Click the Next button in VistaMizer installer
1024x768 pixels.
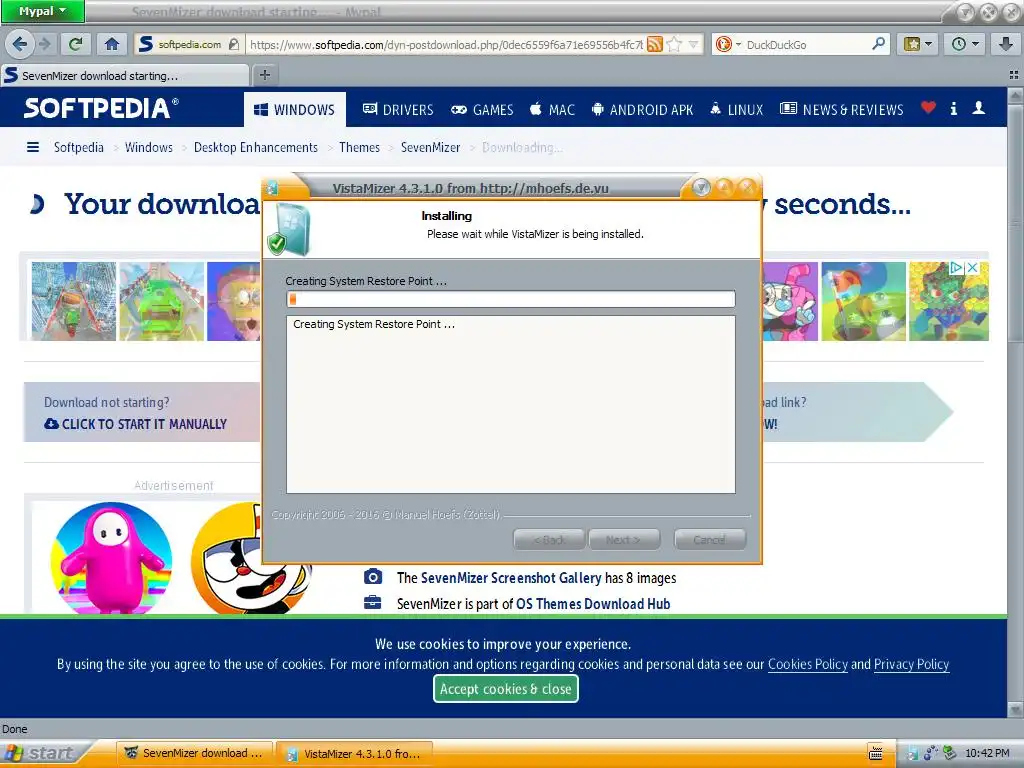click(624, 539)
